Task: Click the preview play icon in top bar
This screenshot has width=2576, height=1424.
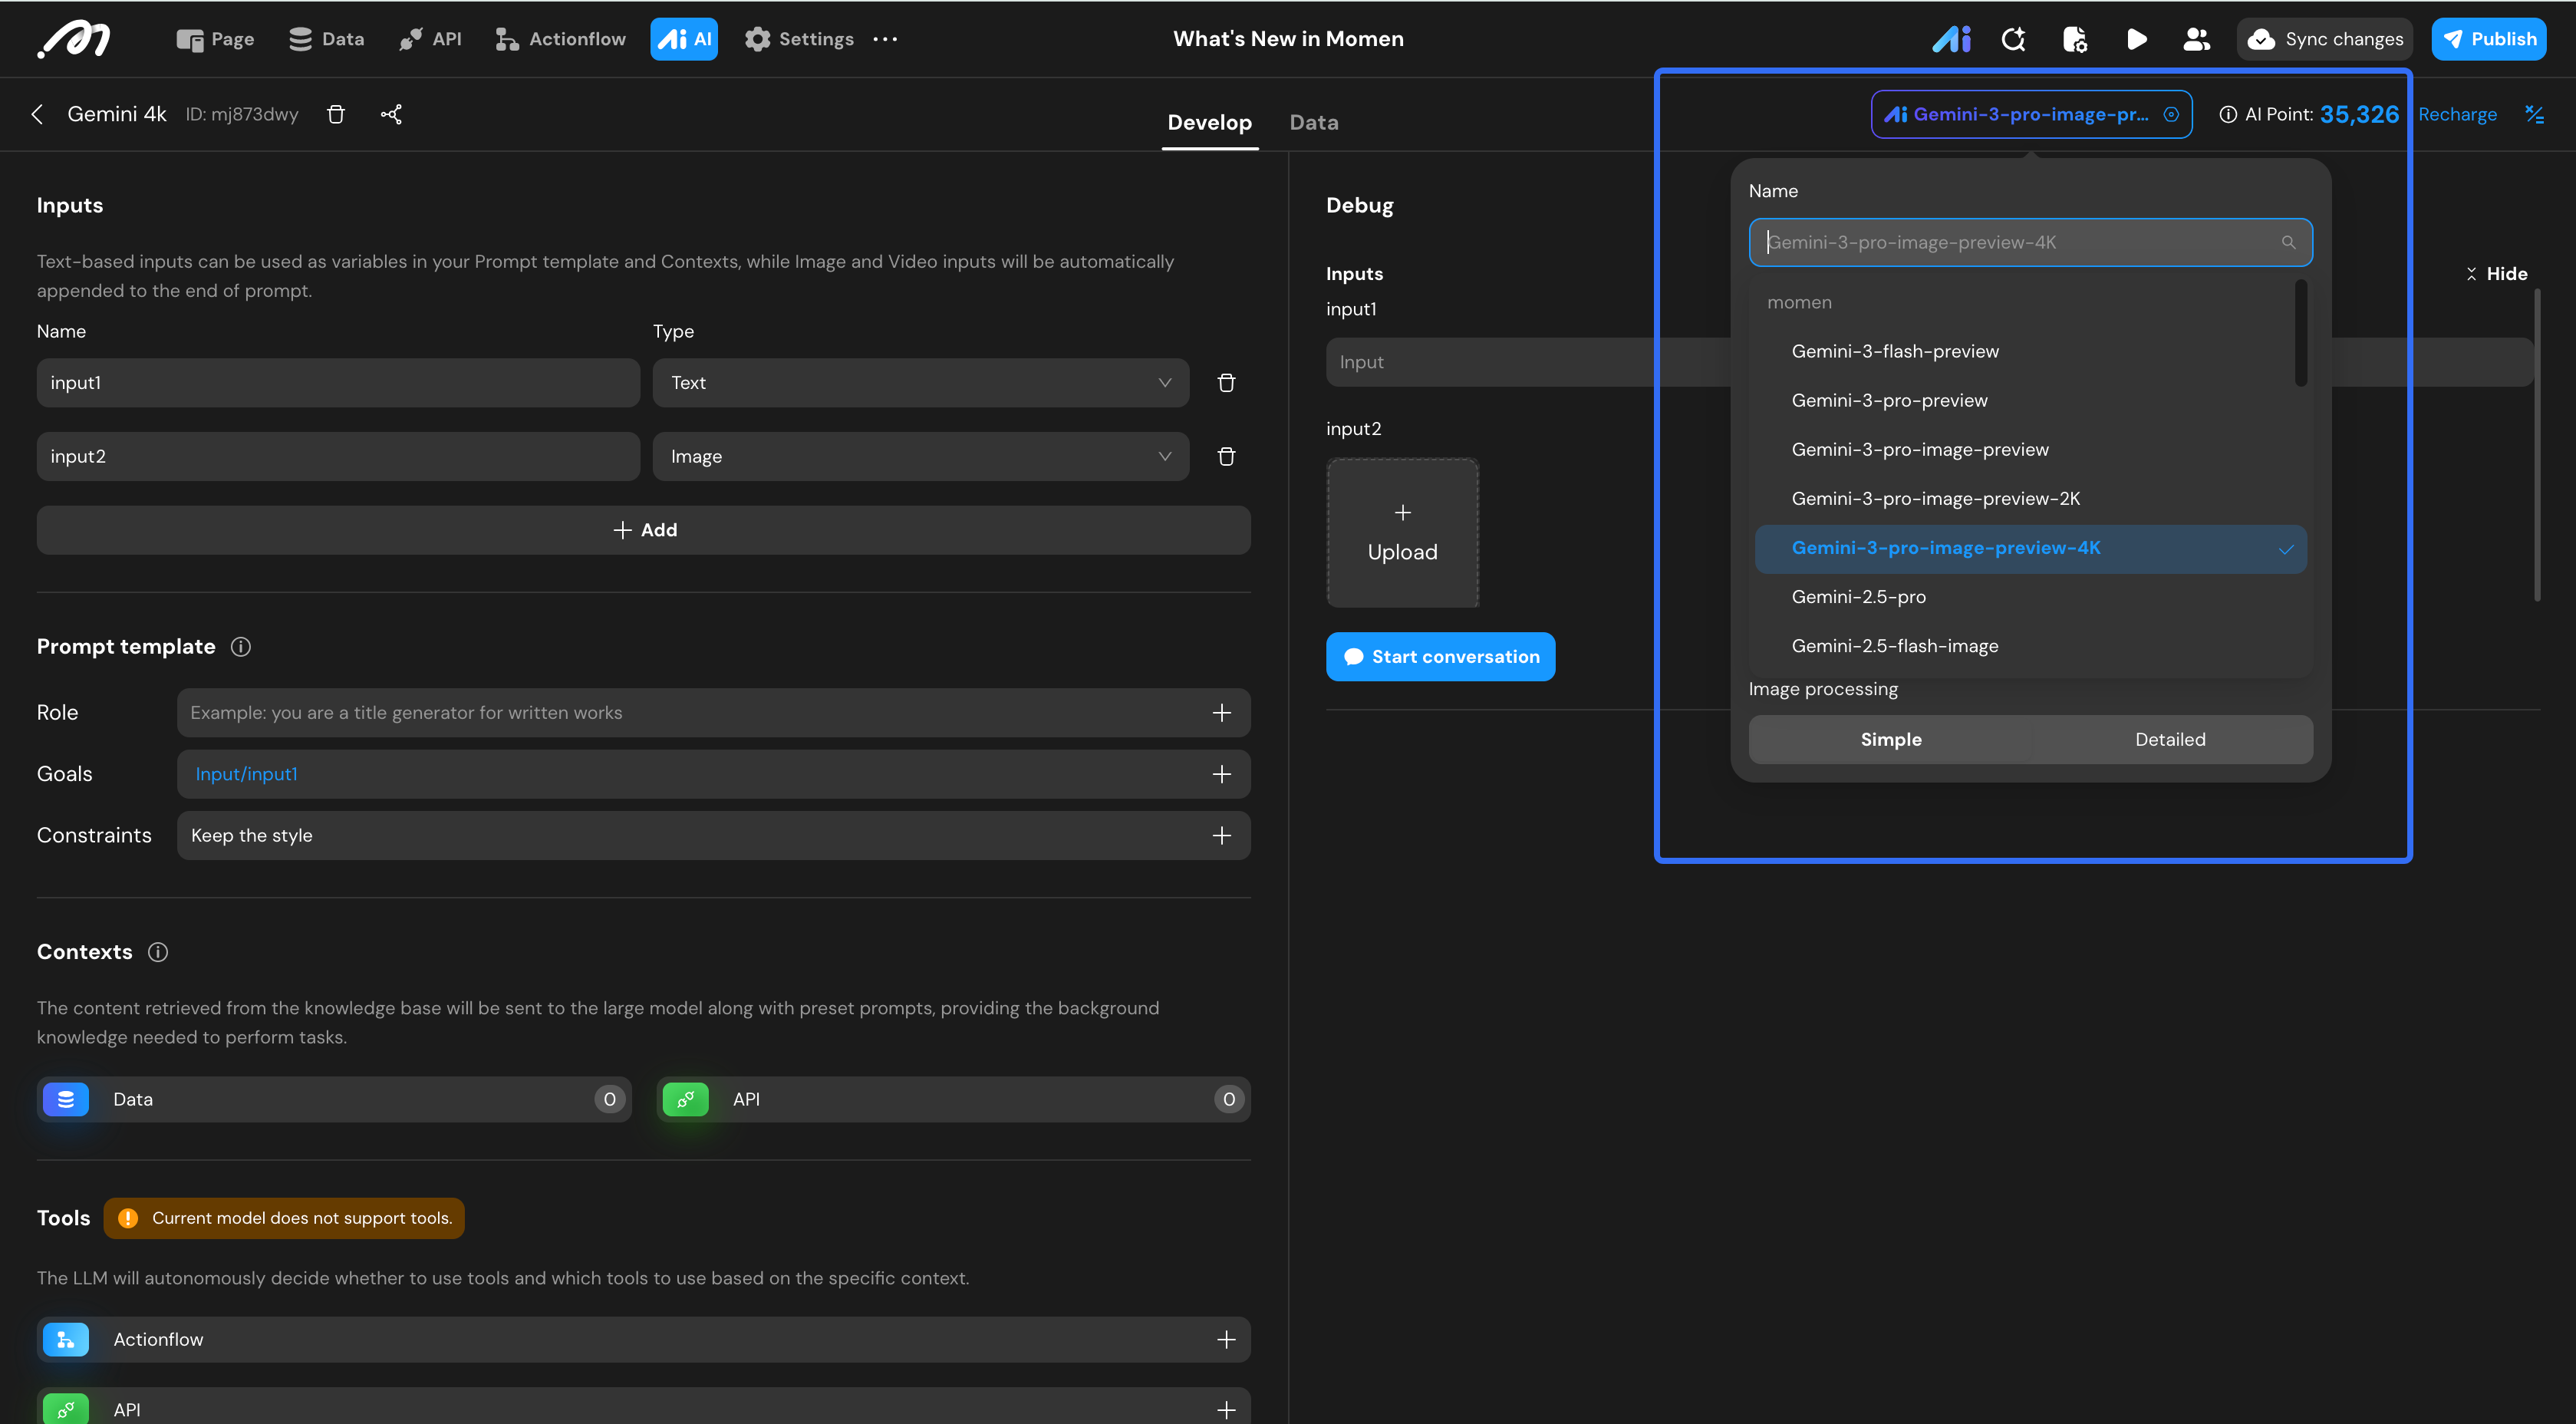Action: (2136, 39)
